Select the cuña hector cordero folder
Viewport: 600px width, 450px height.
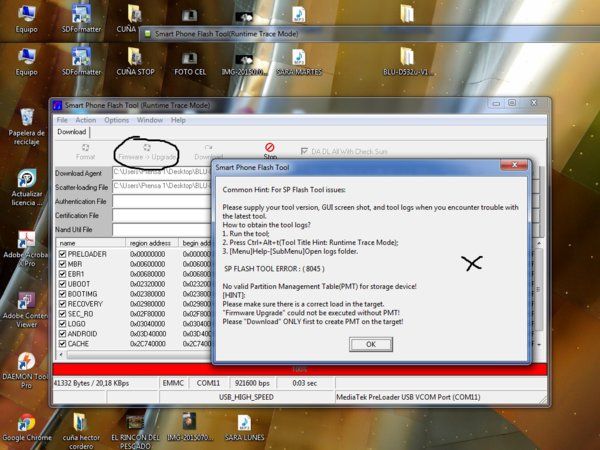point(81,431)
